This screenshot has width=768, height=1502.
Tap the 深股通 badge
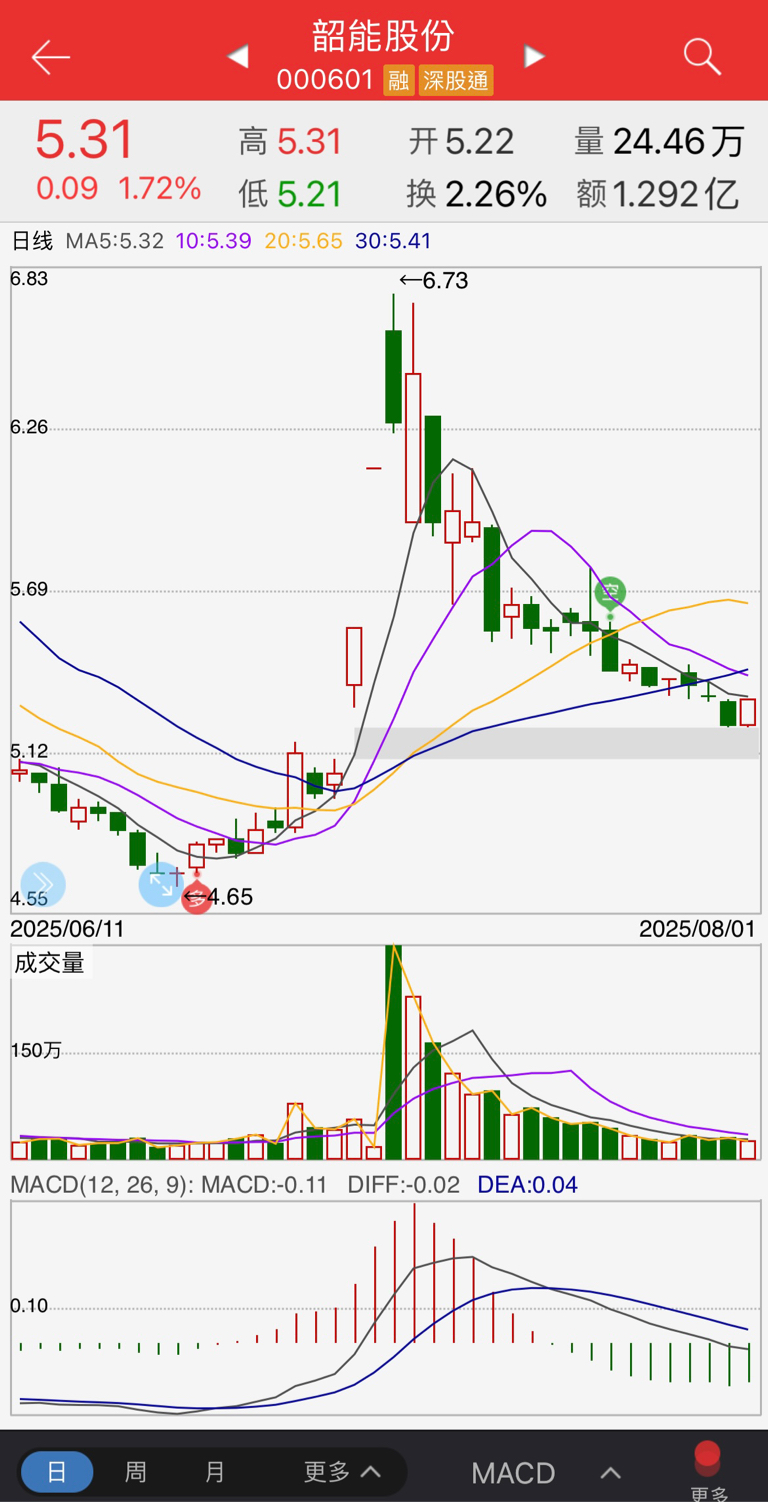(x=456, y=80)
